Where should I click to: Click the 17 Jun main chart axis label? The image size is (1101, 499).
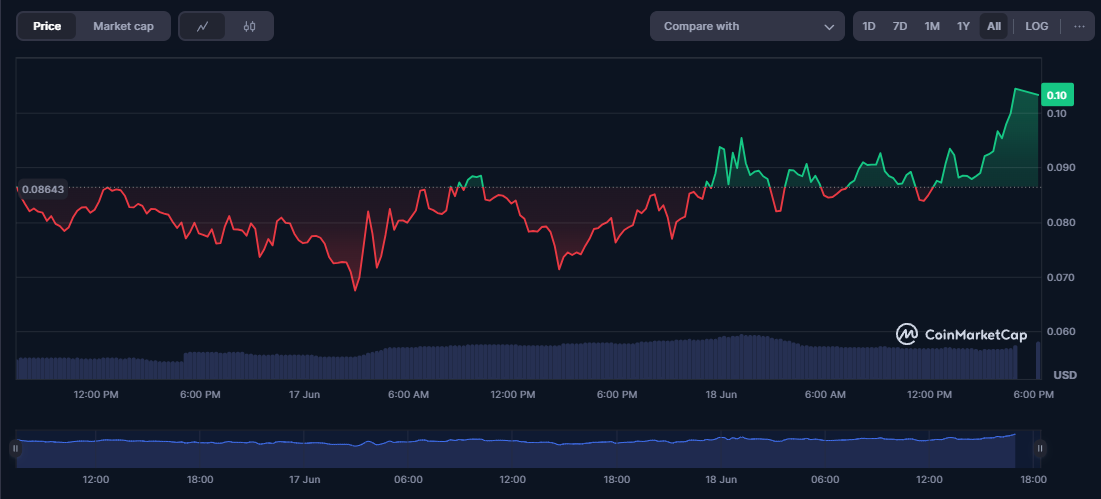304,395
